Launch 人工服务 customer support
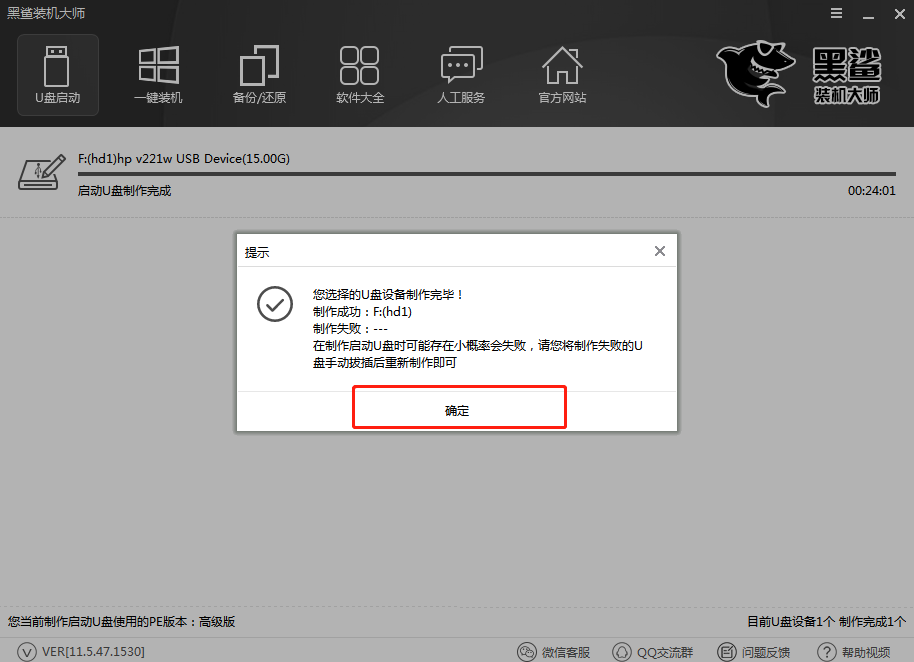The height and width of the screenshot is (662, 914). [461, 74]
